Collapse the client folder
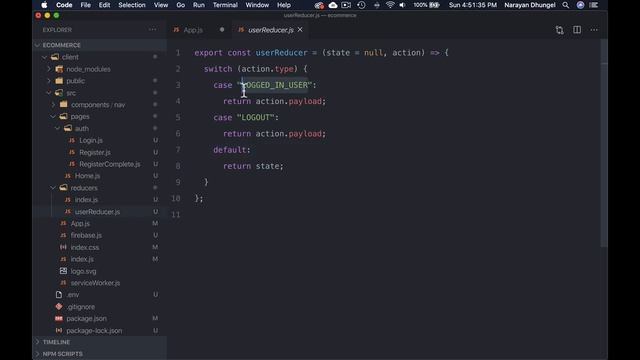The height and width of the screenshot is (360, 640). point(44,57)
